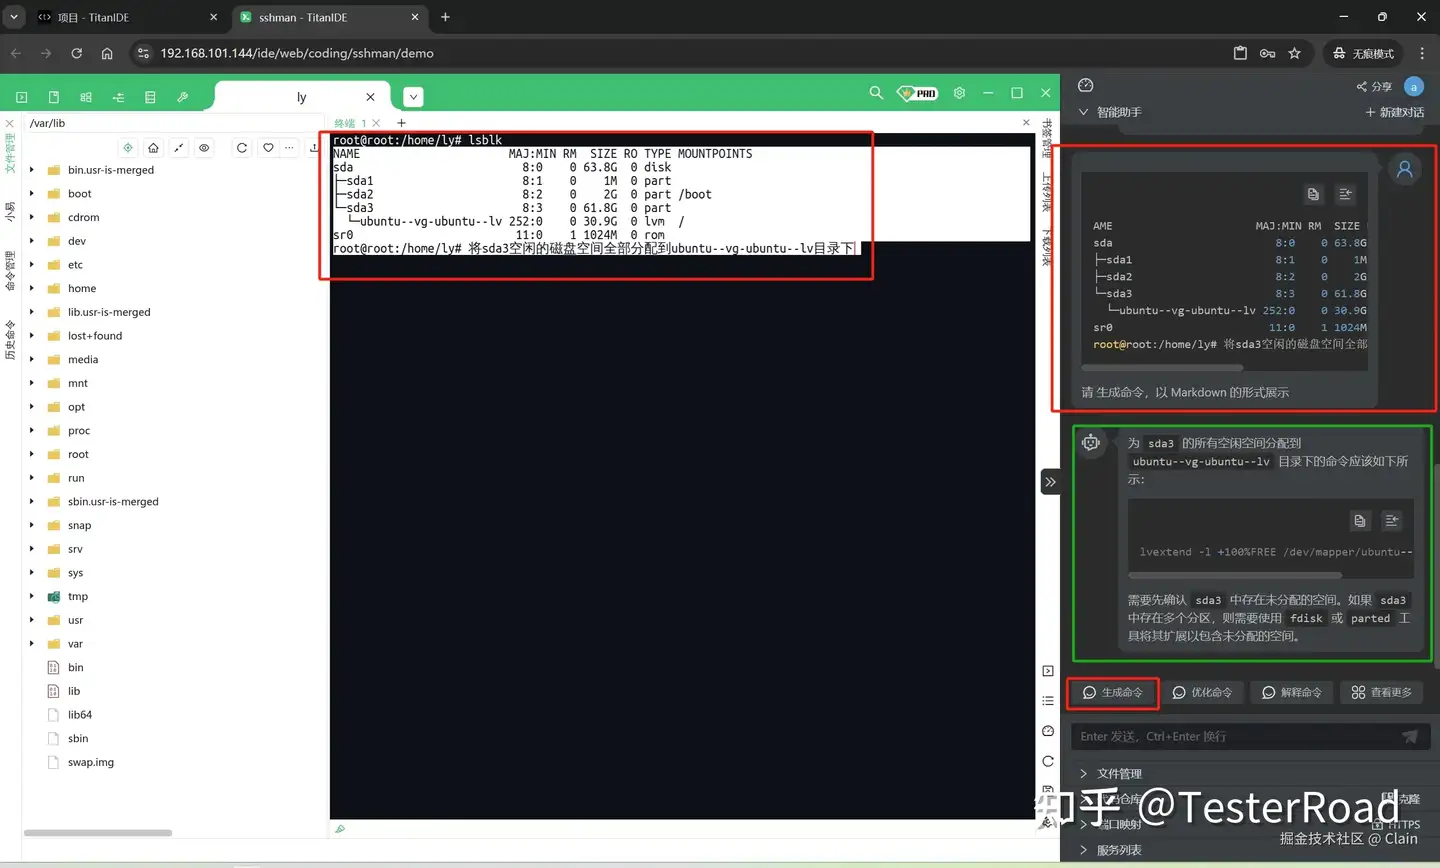Select the lib64 entry

(79, 715)
